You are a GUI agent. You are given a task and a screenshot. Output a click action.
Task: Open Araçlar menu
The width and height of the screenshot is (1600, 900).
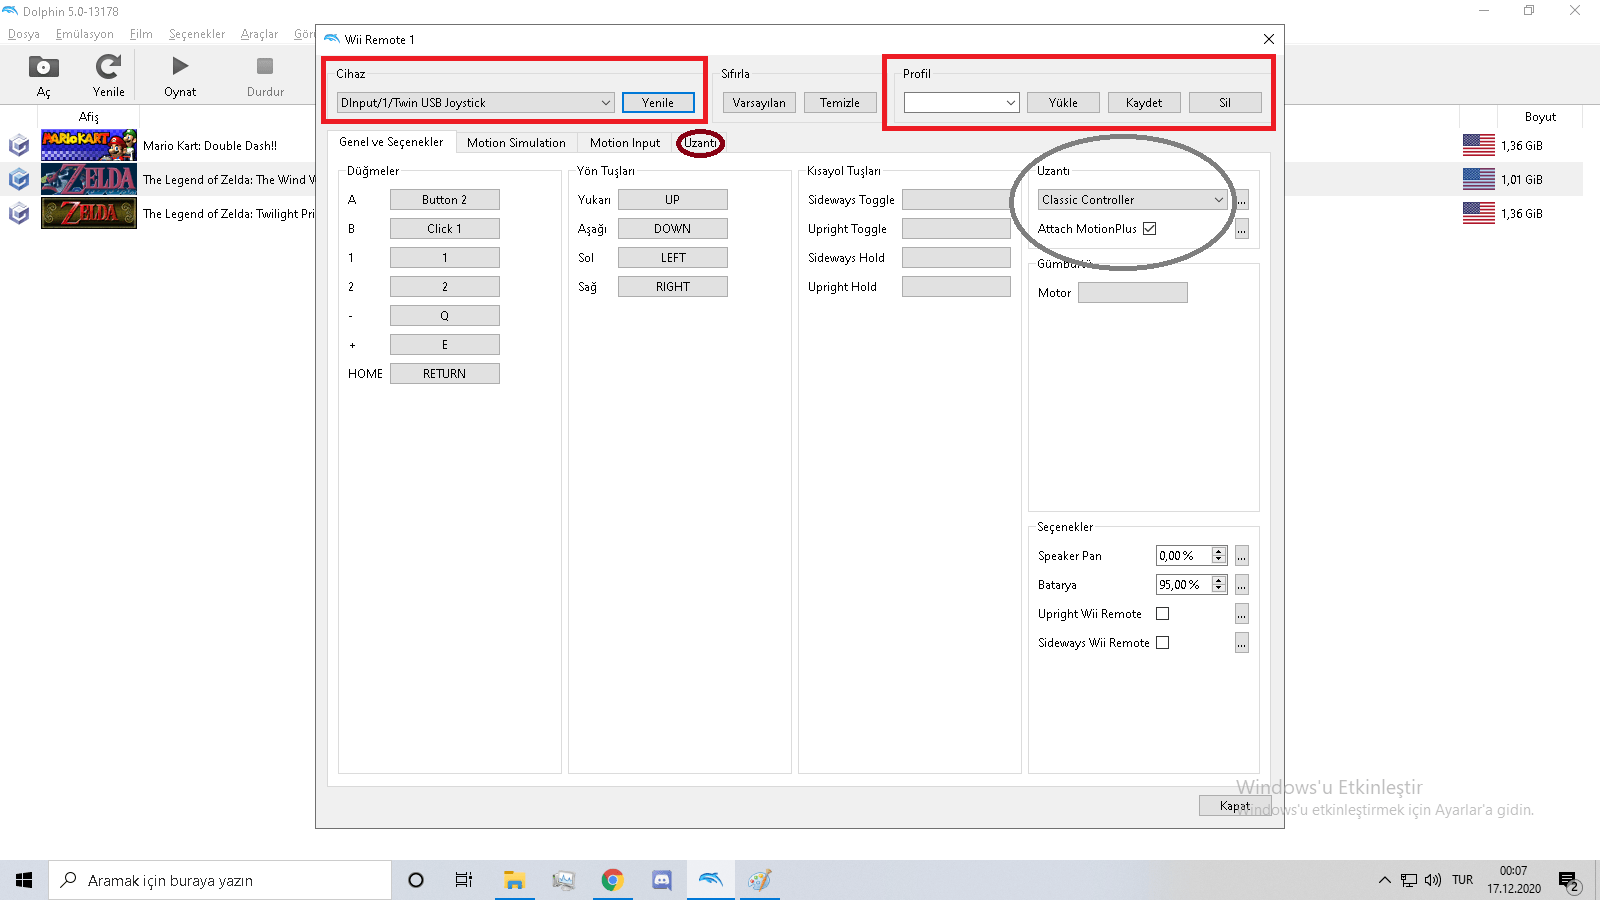(x=259, y=34)
